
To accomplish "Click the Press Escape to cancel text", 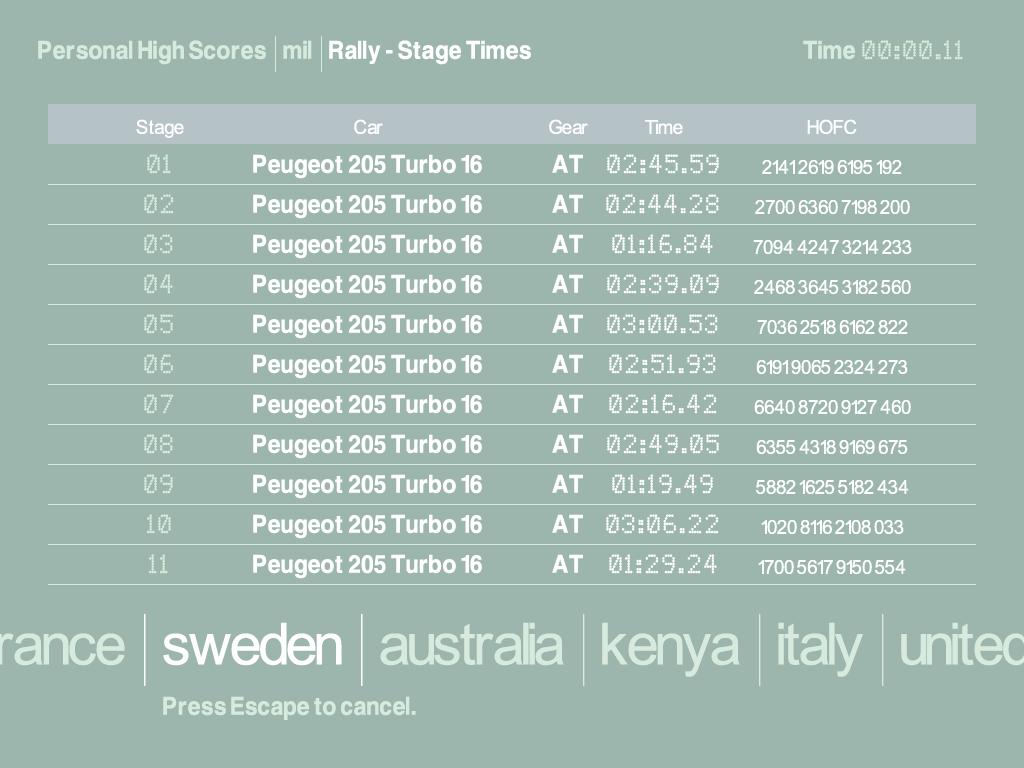I will (289, 707).
